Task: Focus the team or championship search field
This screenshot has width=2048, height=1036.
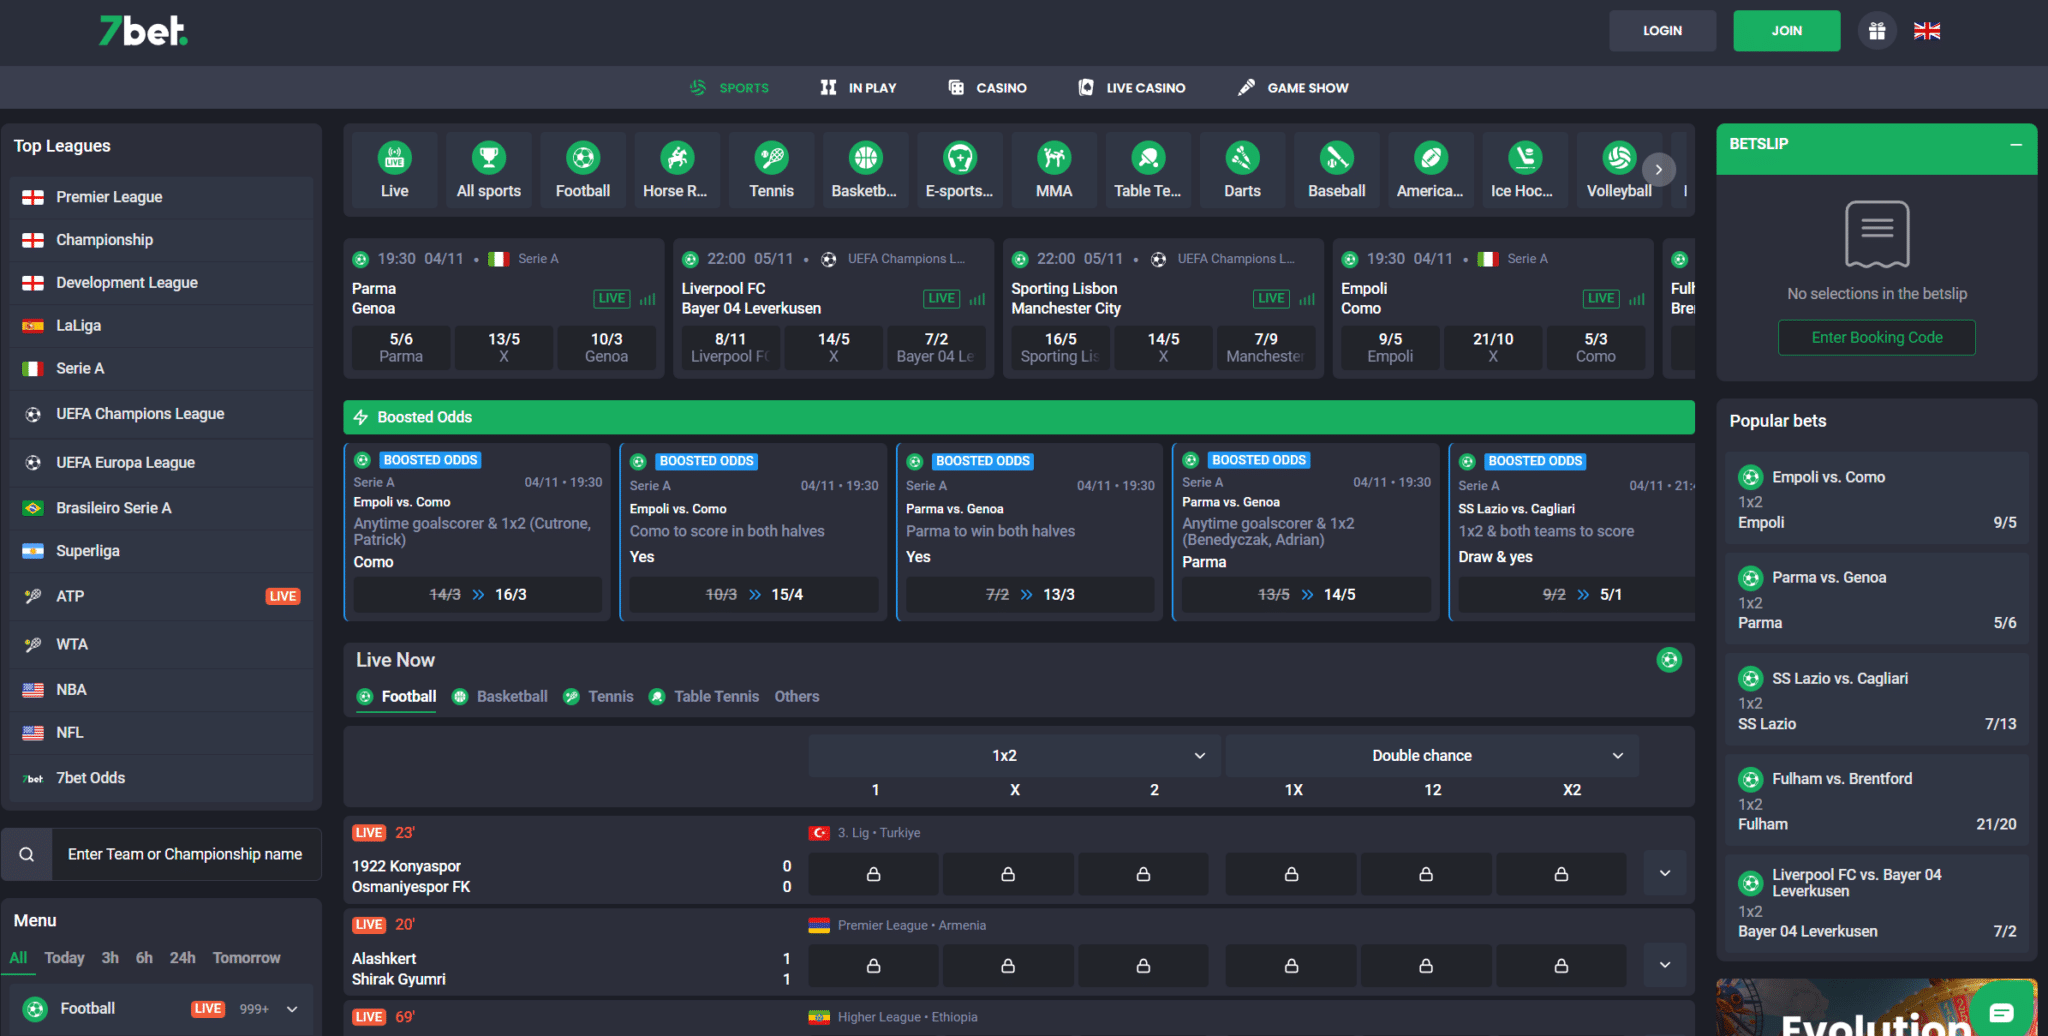Action: point(185,854)
